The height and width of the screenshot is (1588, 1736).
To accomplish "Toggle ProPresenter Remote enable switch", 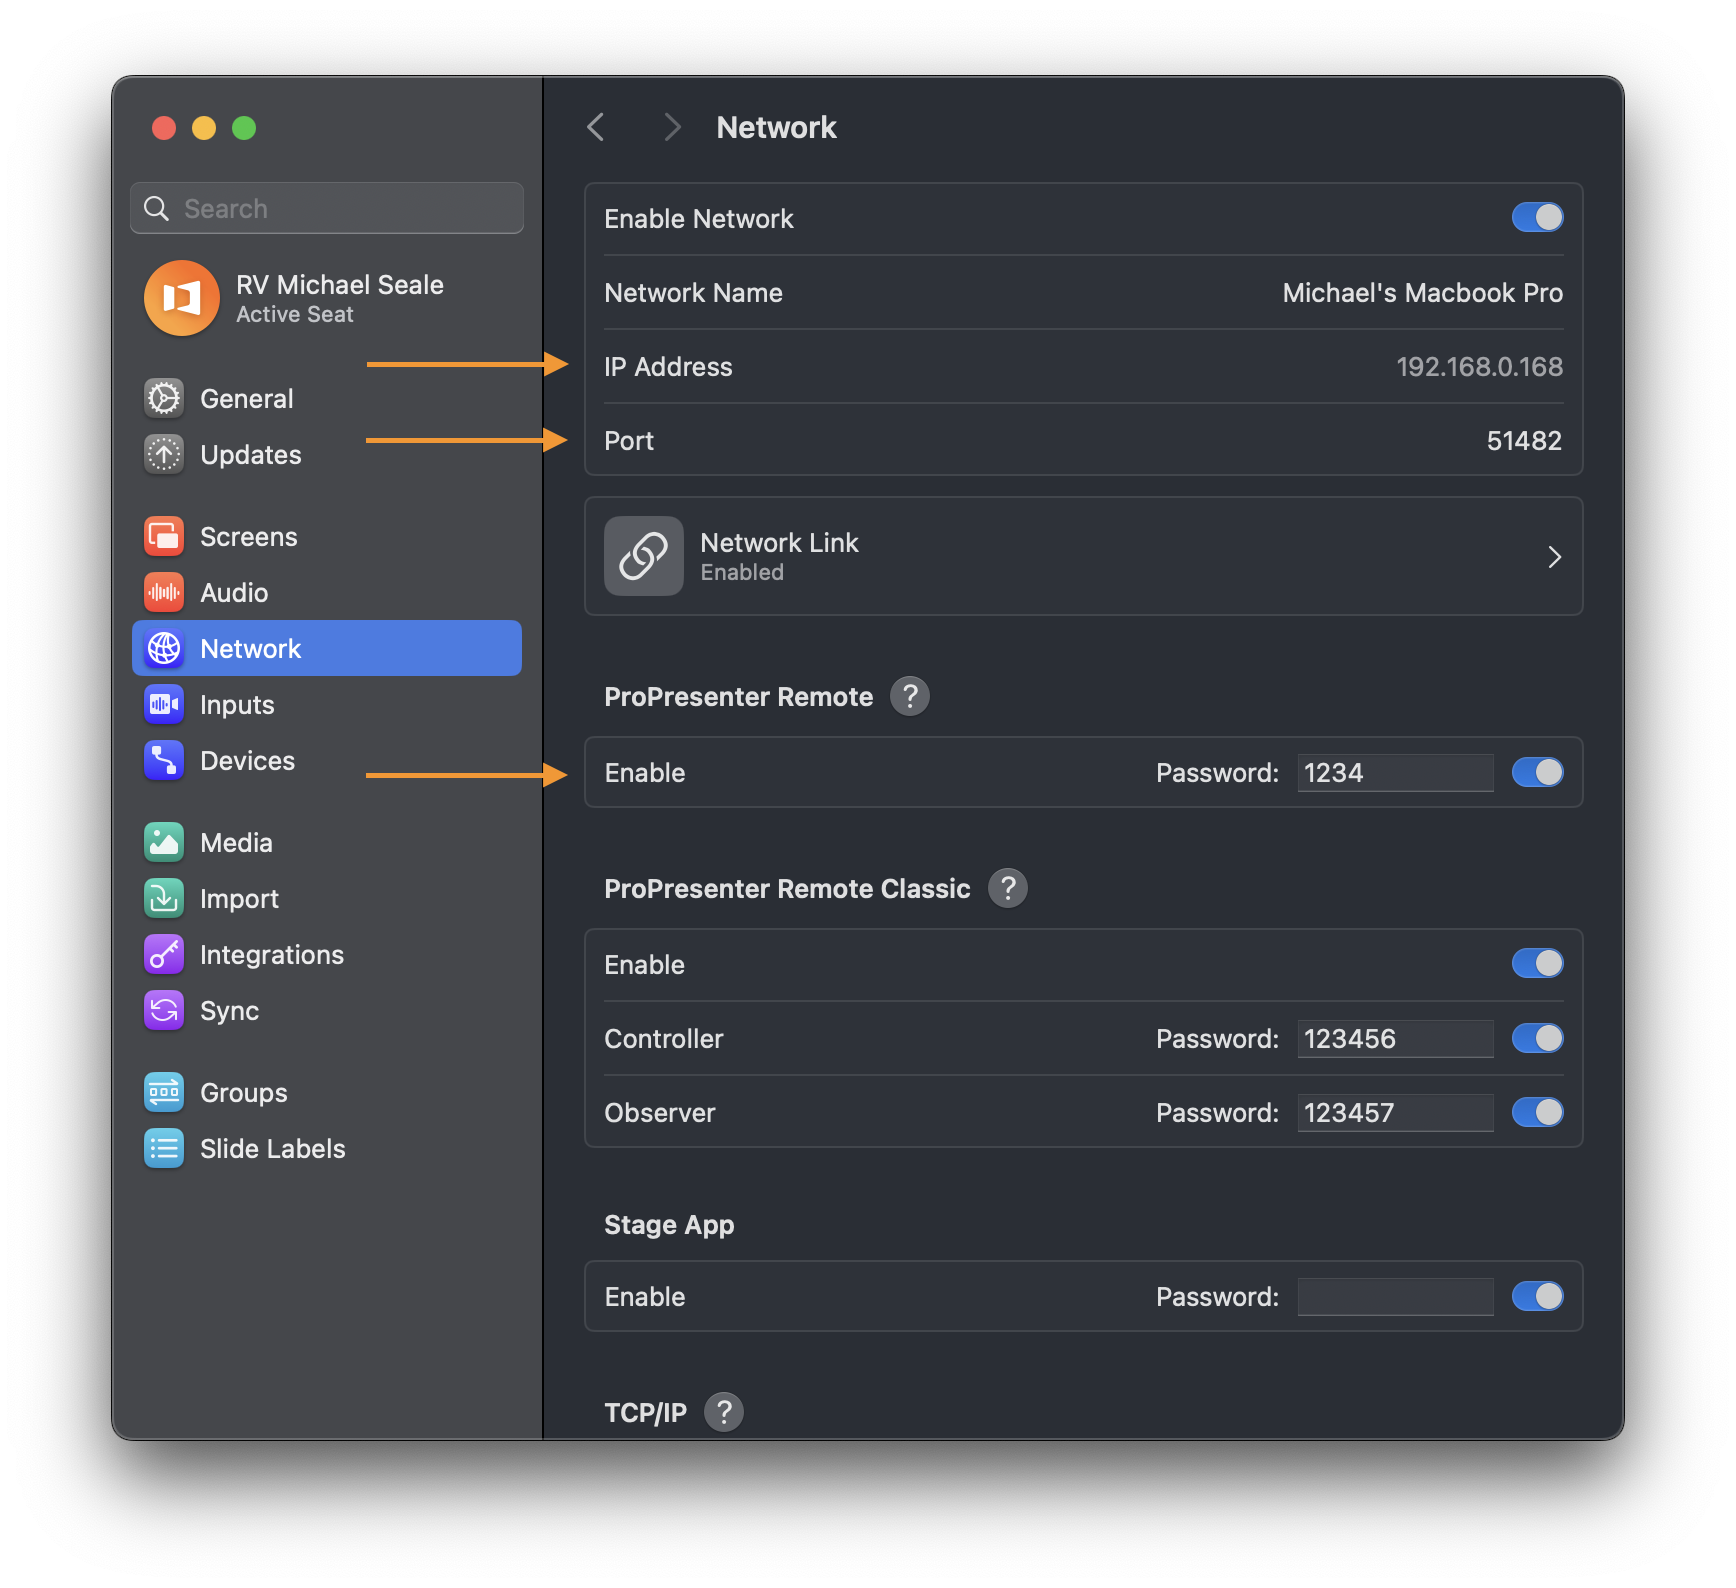I will click(1538, 772).
